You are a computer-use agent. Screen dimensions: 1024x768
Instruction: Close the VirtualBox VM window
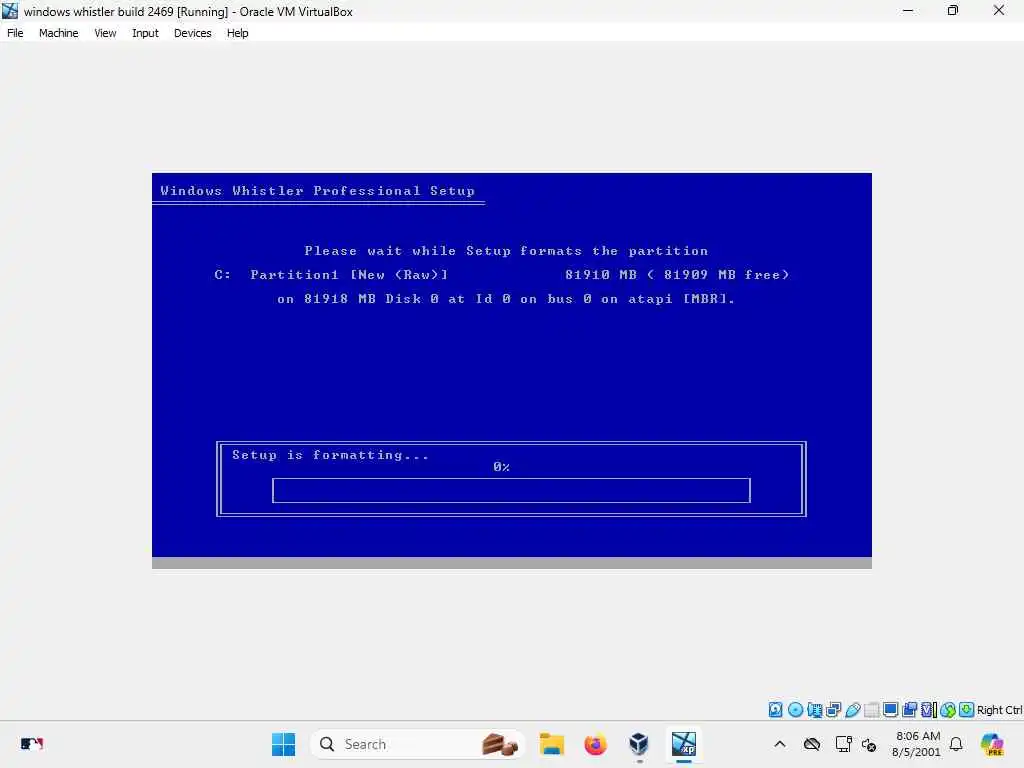[999, 11]
